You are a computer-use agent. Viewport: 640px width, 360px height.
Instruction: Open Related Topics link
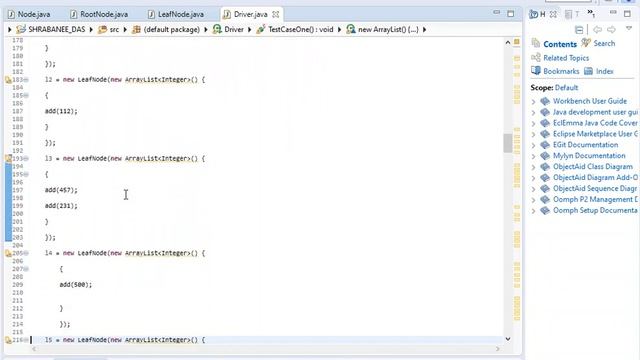566,58
